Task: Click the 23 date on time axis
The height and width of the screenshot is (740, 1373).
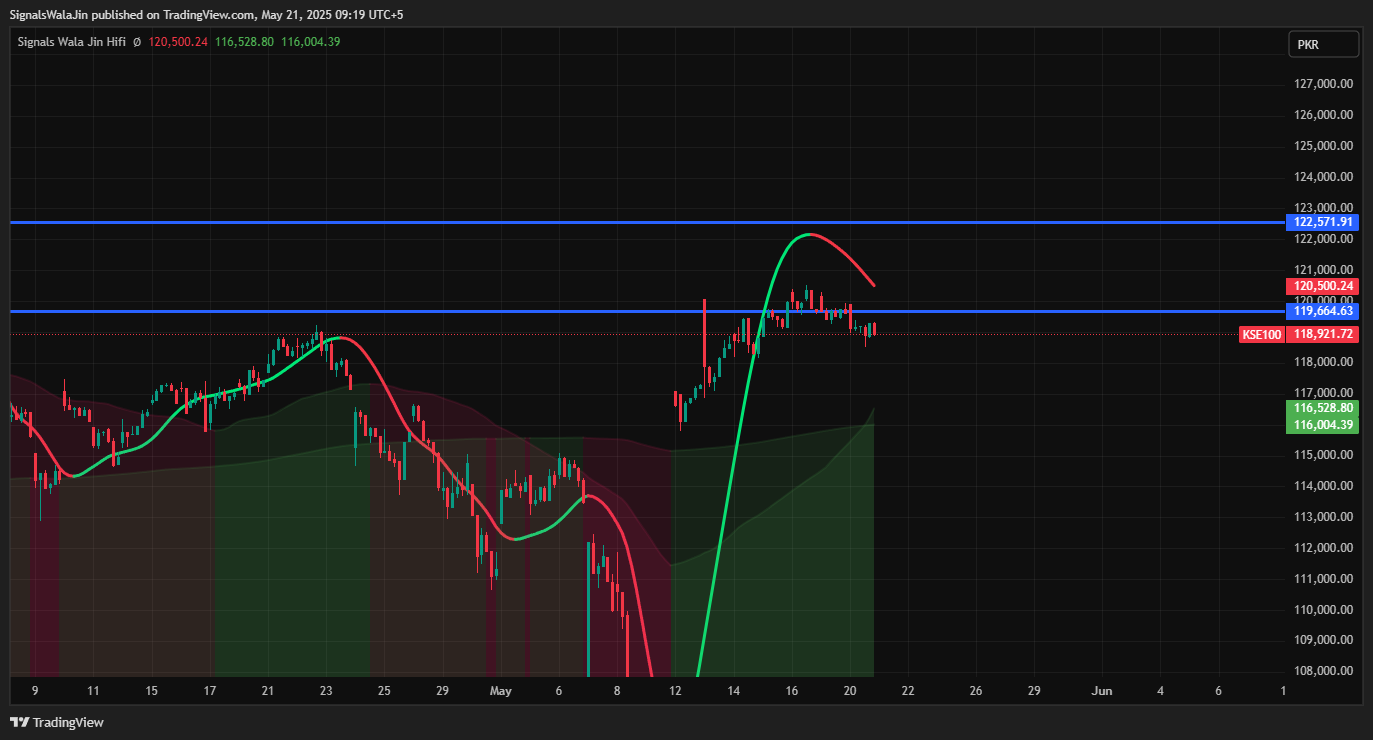Action: point(326,691)
